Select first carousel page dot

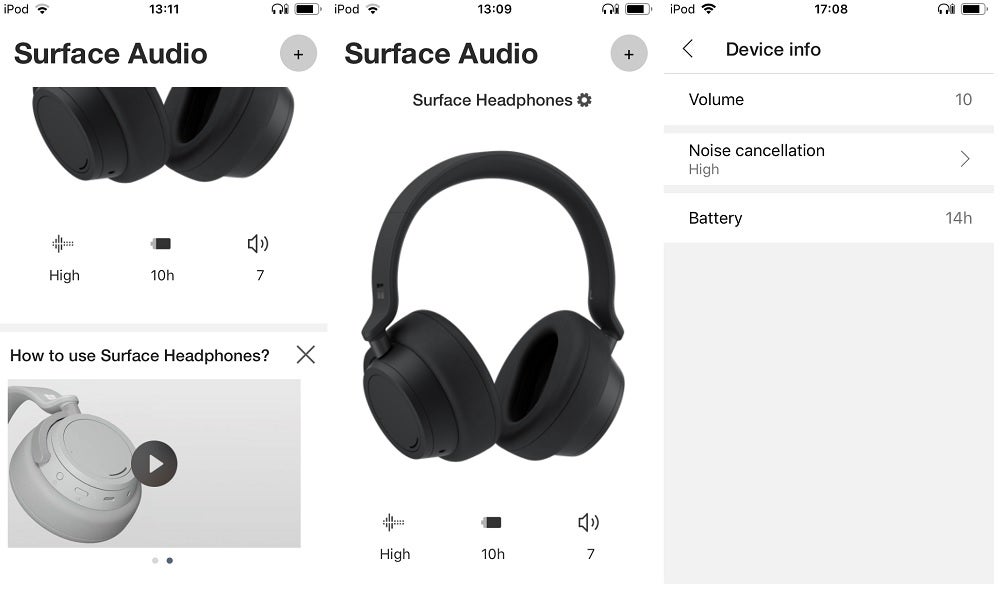click(x=155, y=560)
